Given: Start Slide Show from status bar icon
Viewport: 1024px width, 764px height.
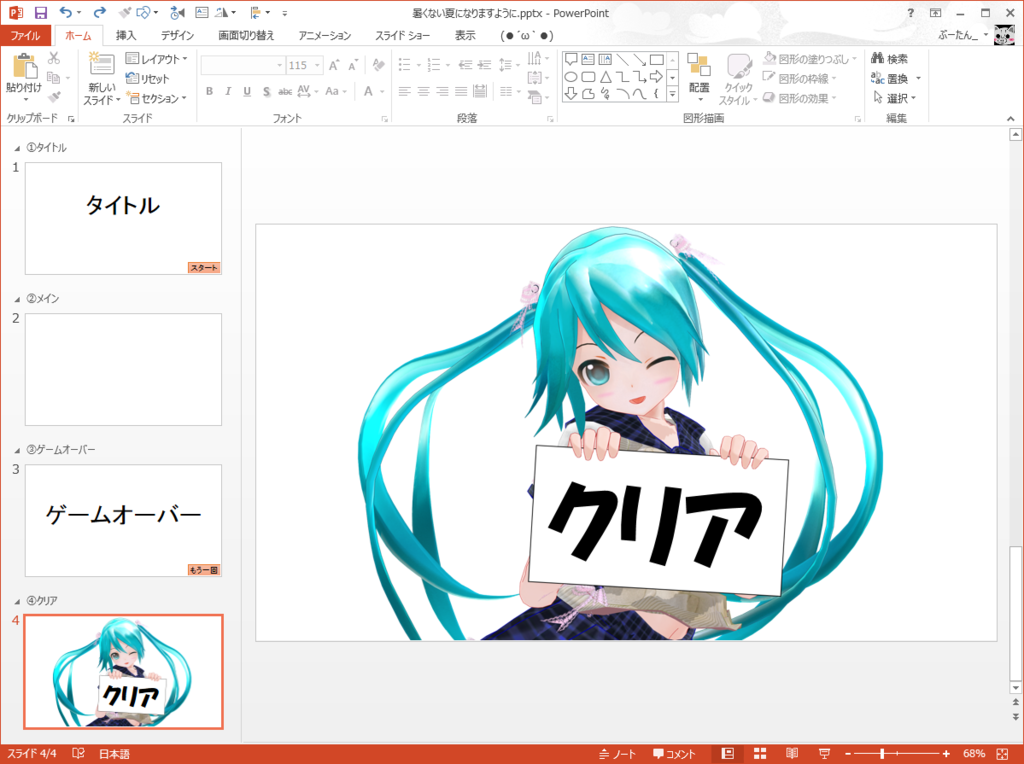Looking at the screenshot, I should tap(824, 754).
